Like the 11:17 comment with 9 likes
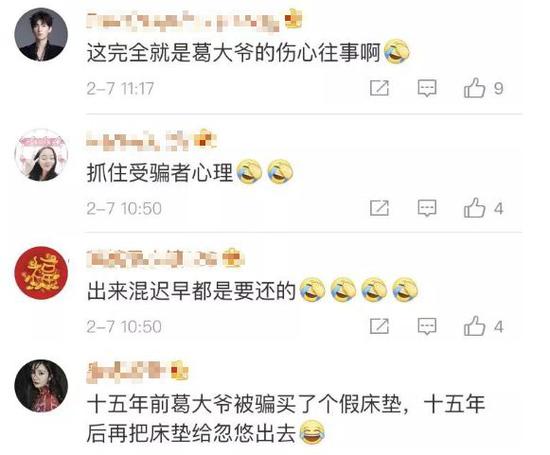Viewport: 550px width, 455px height. [x=474, y=88]
